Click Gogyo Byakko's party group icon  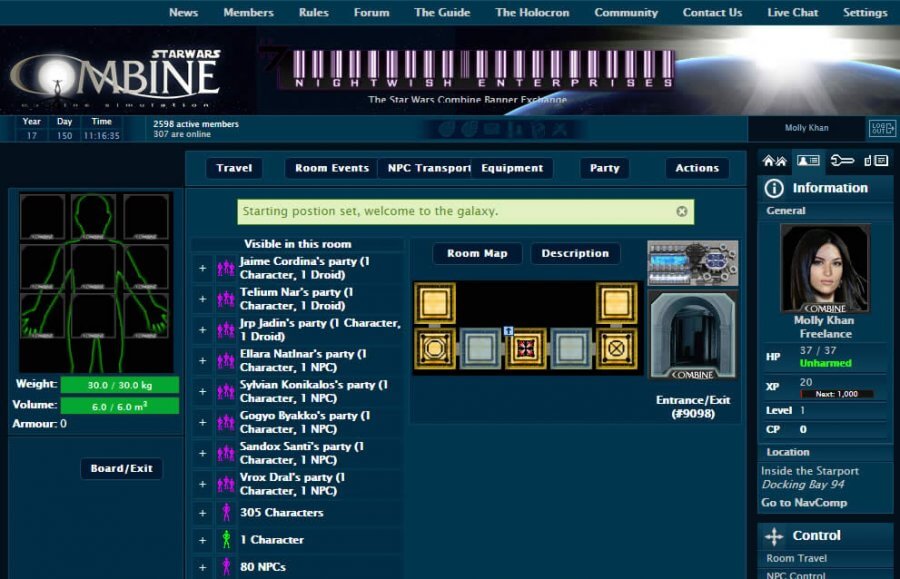226,423
